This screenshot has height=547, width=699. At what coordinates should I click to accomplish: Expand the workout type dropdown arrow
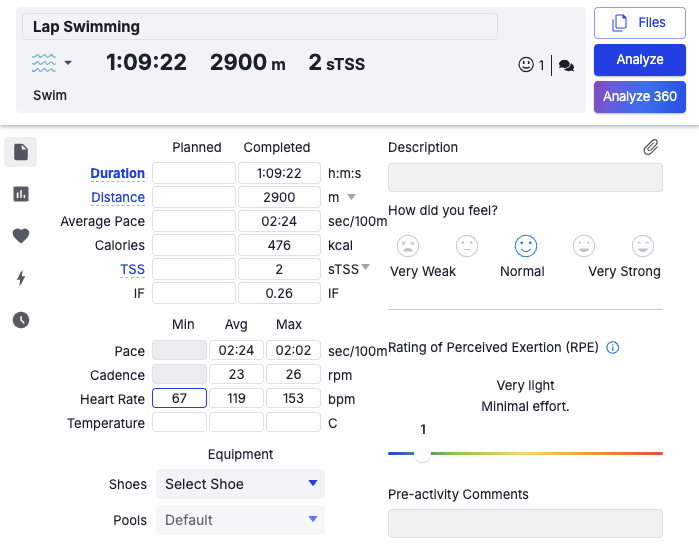[x=68, y=63]
